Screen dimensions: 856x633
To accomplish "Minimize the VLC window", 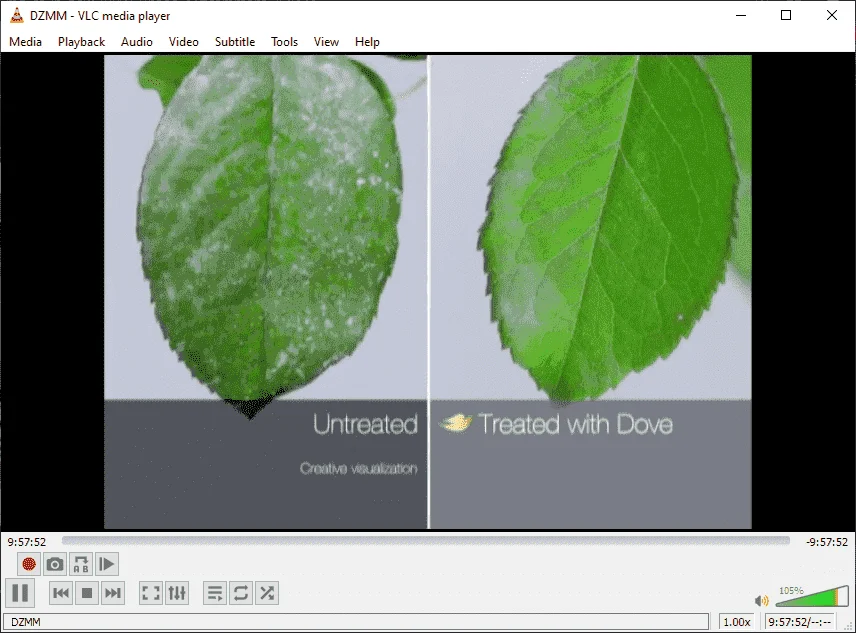I will [741, 15].
